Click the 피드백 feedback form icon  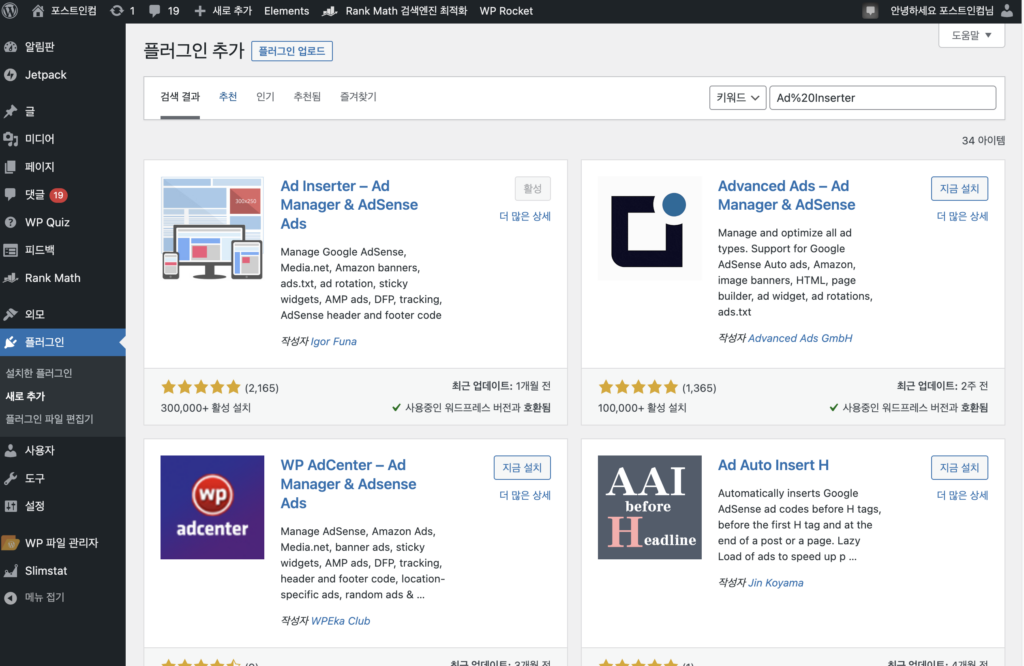point(10,250)
